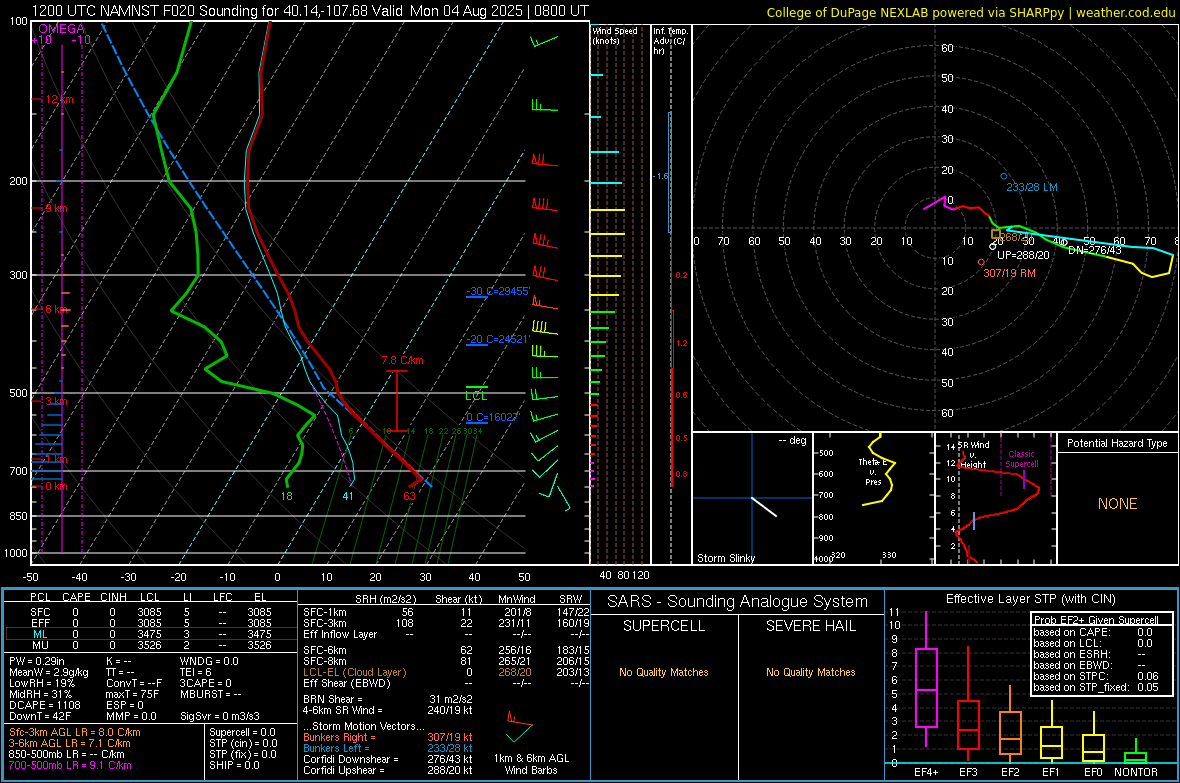1180x783 pixels.
Task: Click the surface temperature value '63'
Action: coord(409,496)
